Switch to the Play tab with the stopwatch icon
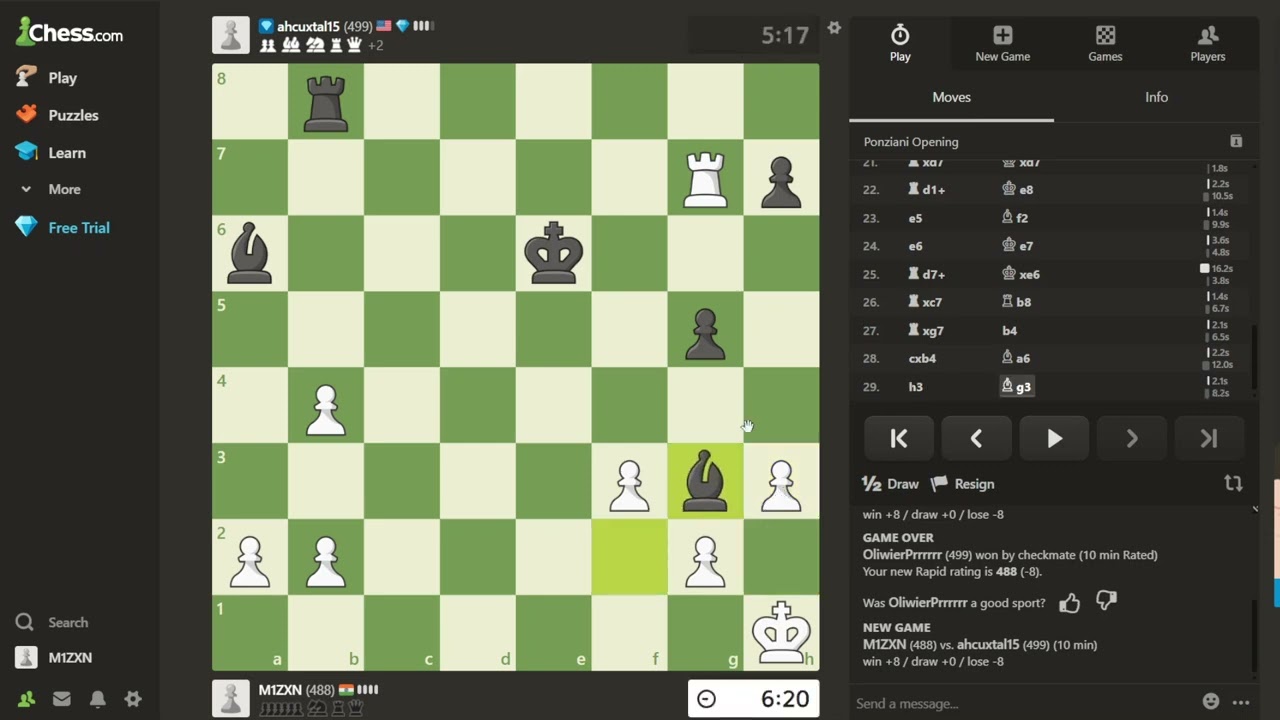 (x=900, y=43)
